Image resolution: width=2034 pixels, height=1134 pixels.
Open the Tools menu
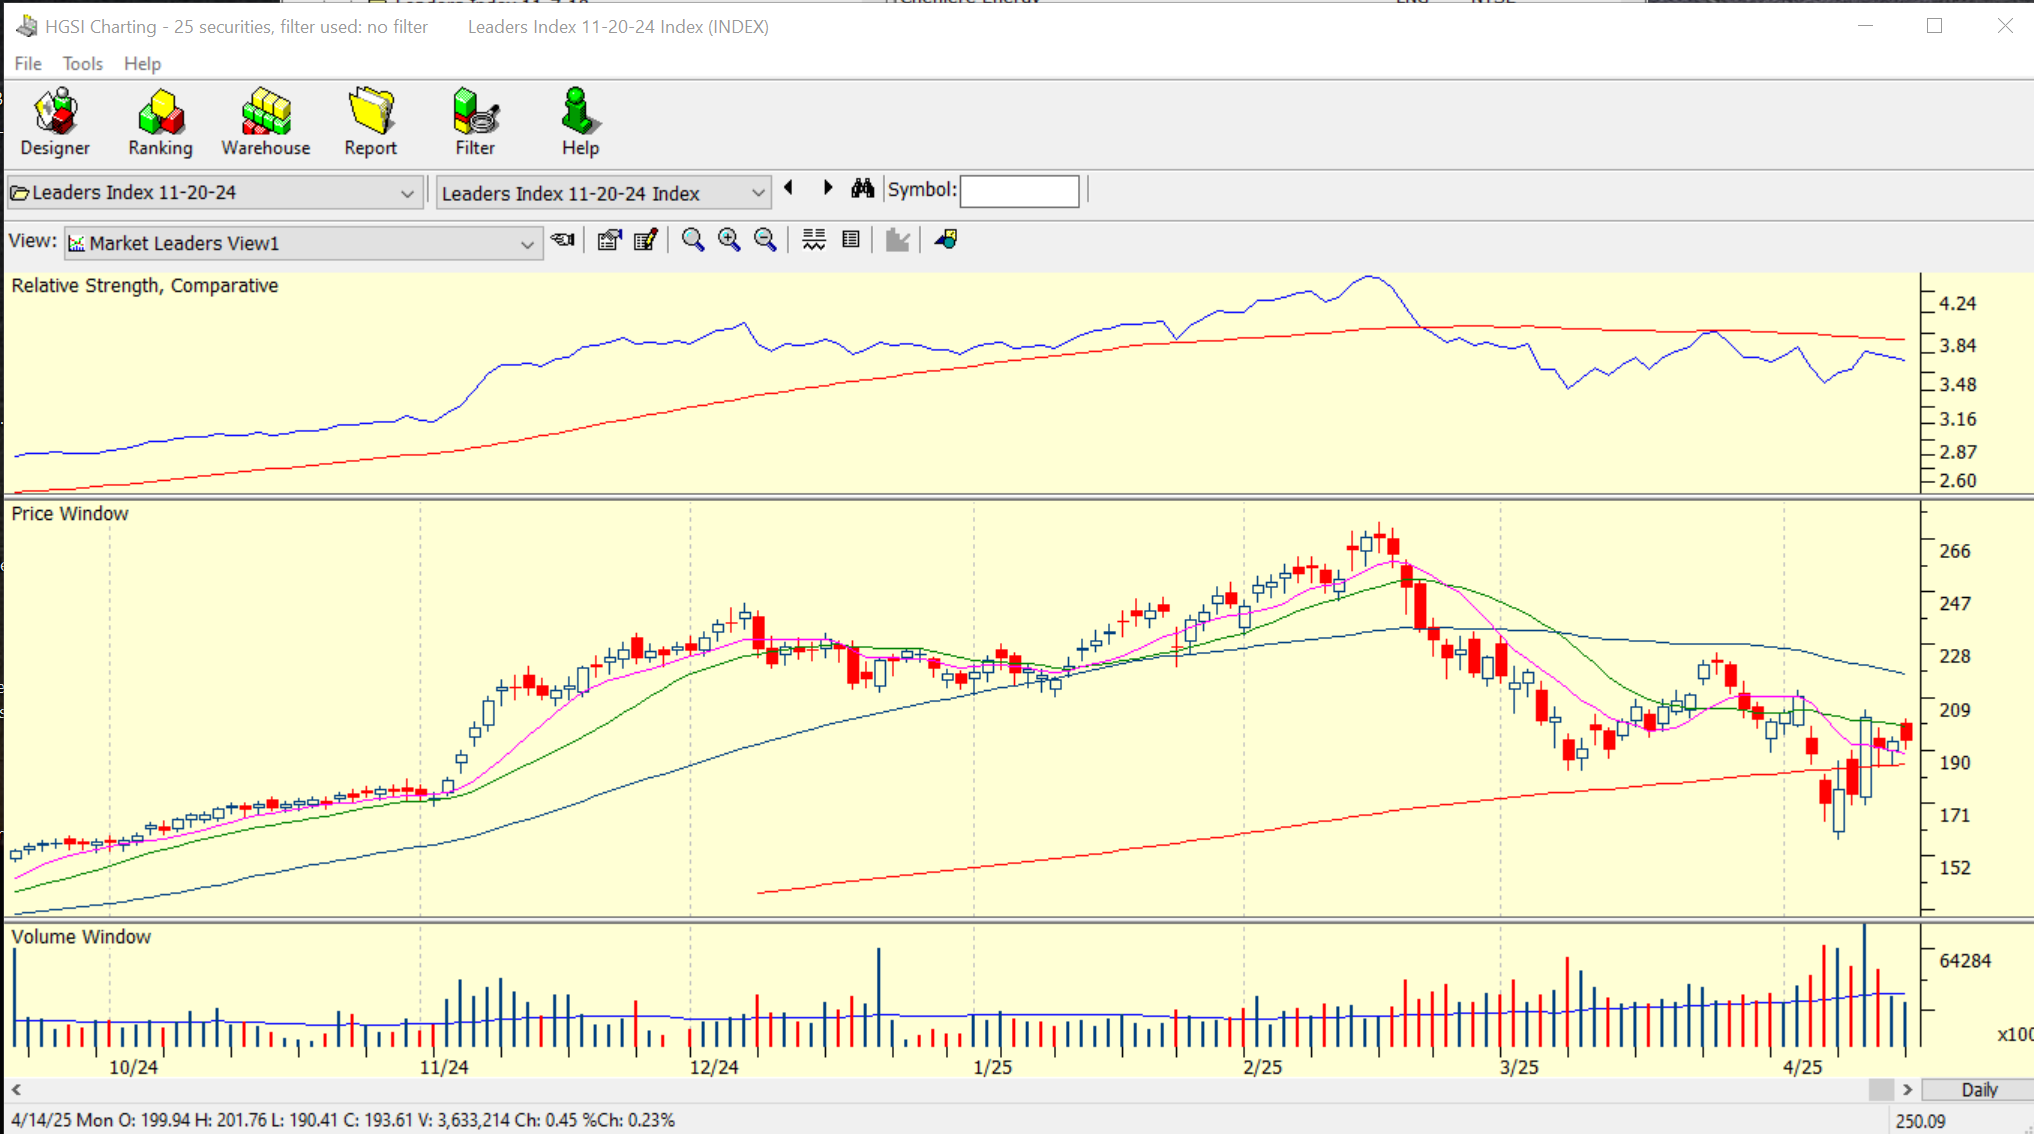pyautogui.click(x=83, y=63)
